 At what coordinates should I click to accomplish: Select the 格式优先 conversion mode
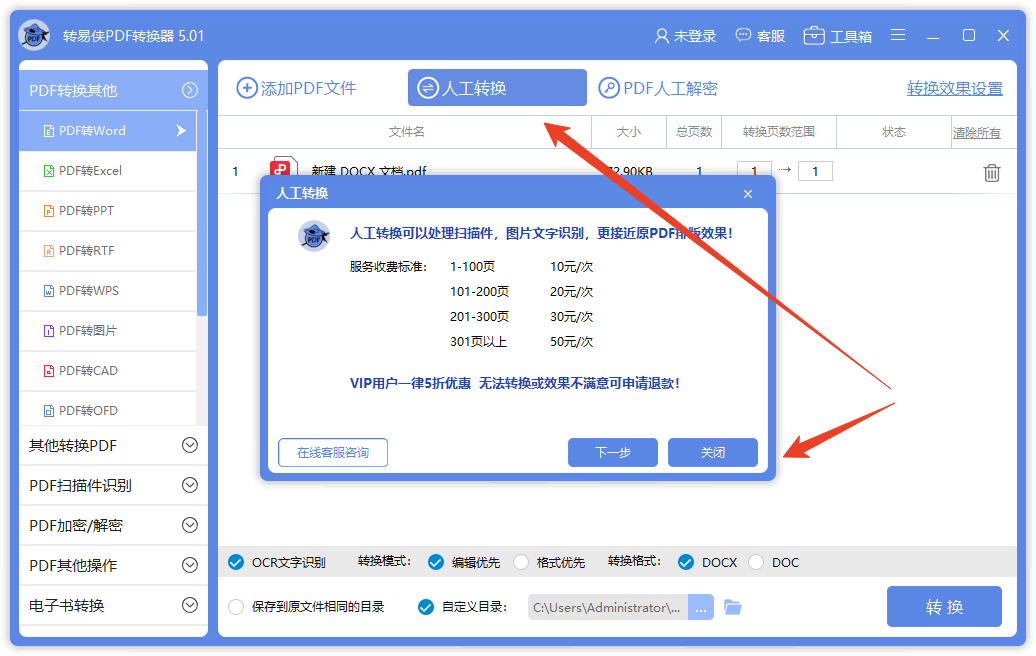click(521, 561)
